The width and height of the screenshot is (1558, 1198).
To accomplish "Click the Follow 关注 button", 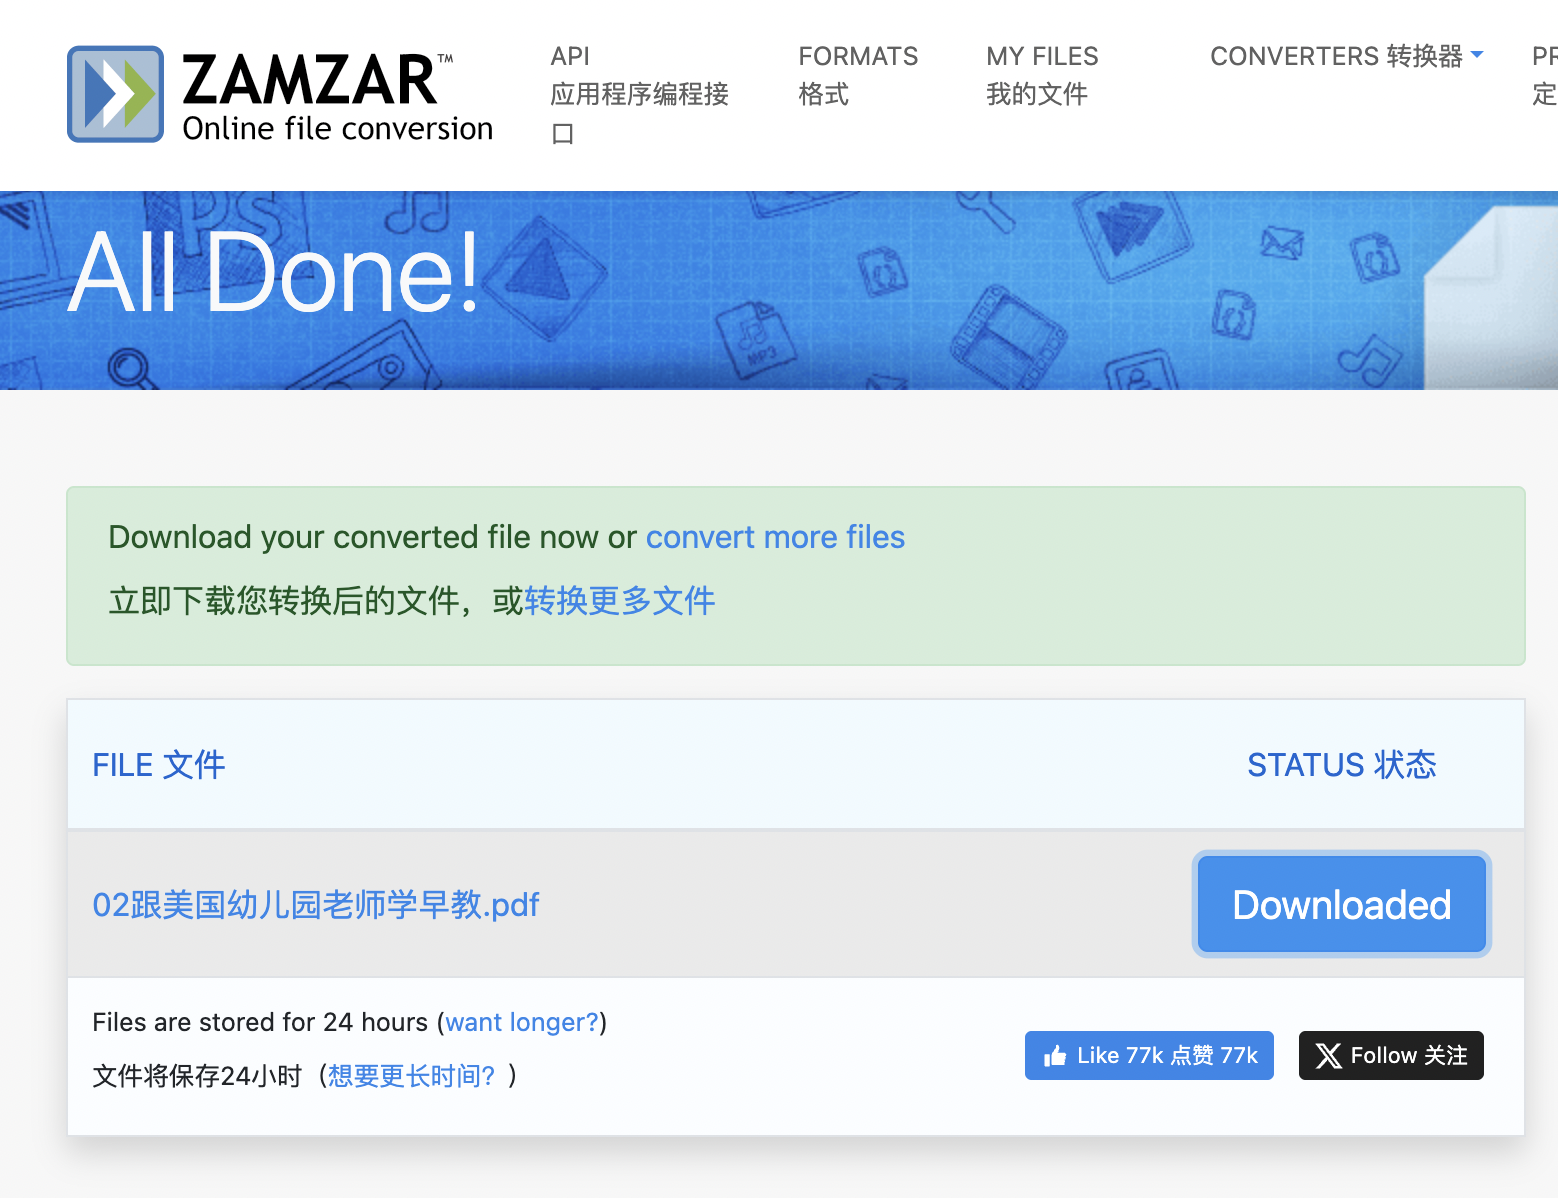I will (1391, 1055).
